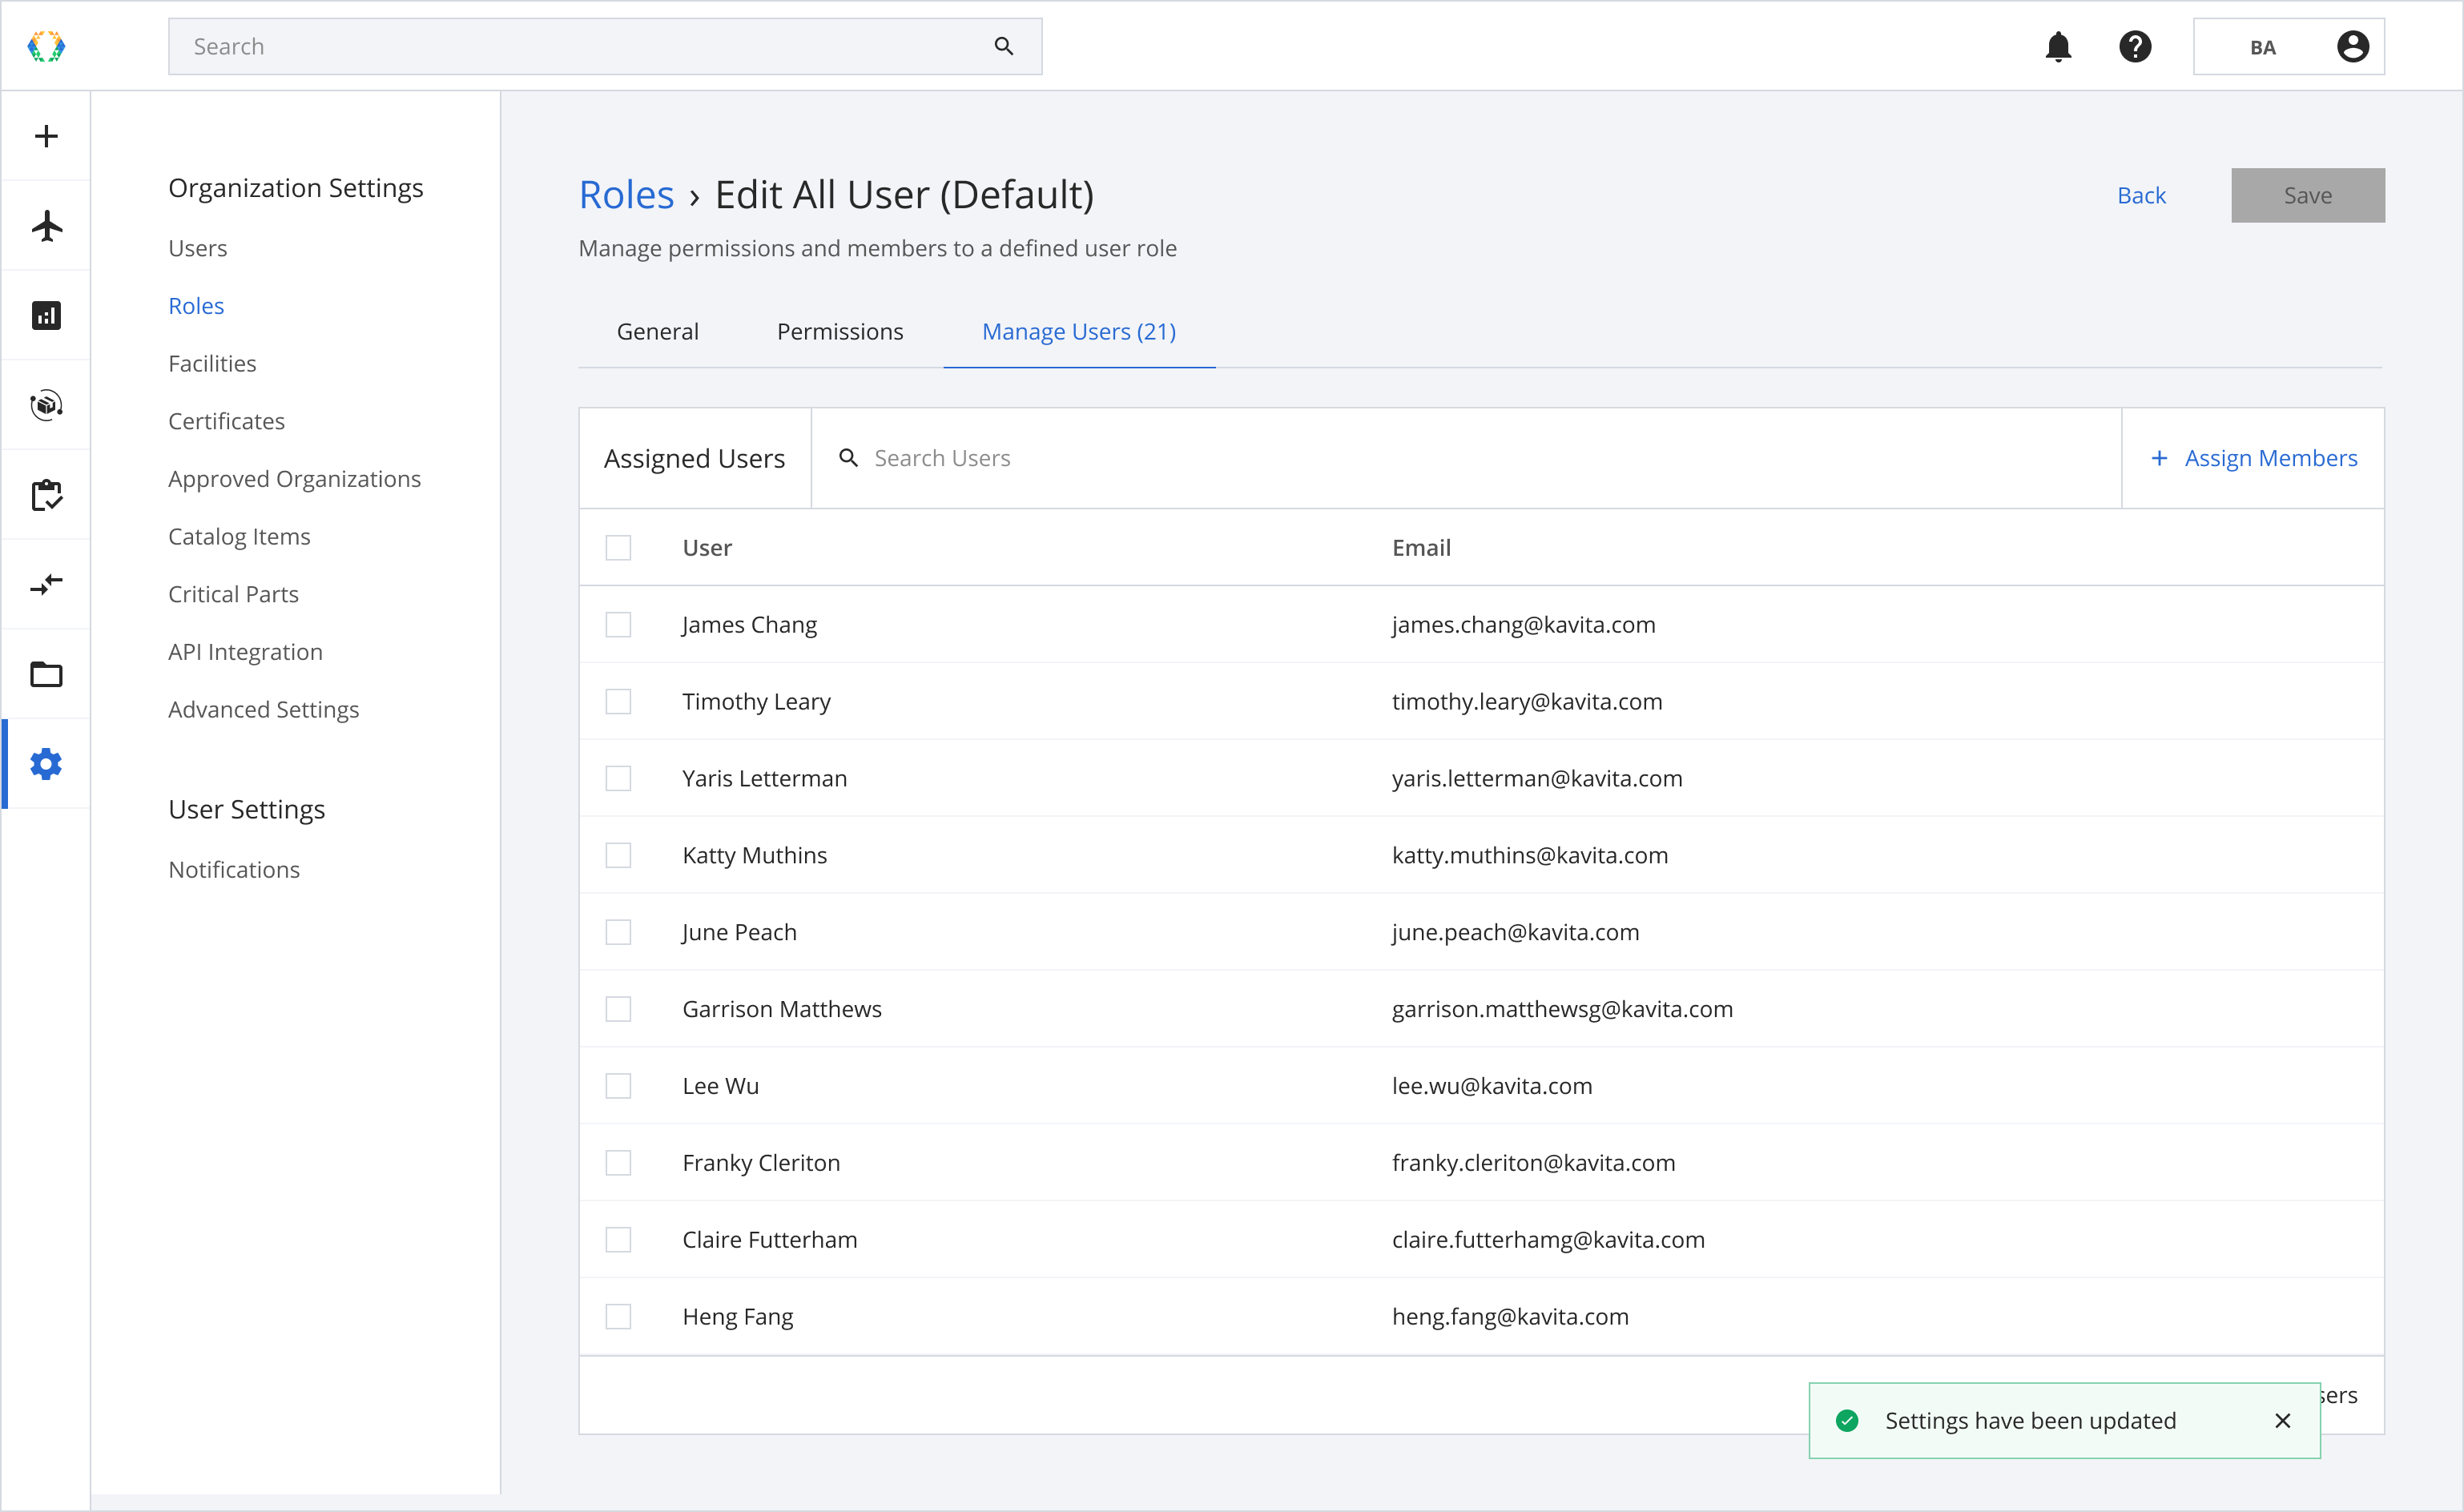This screenshot has height=1512, width=2464.
Task: Click garrison.matthewsg@kavita.com email
Action: (1563, 1009)
